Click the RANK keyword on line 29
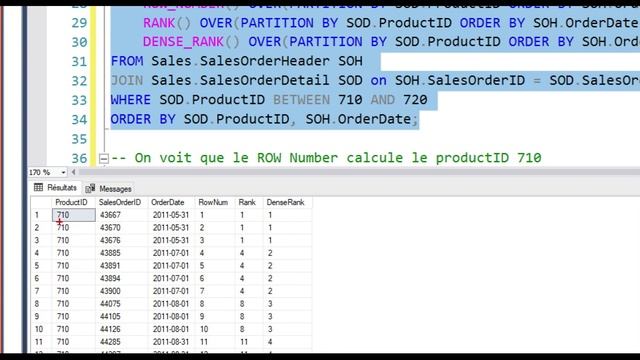This screenshot has height=360, width=640. (x=159, y=22)
